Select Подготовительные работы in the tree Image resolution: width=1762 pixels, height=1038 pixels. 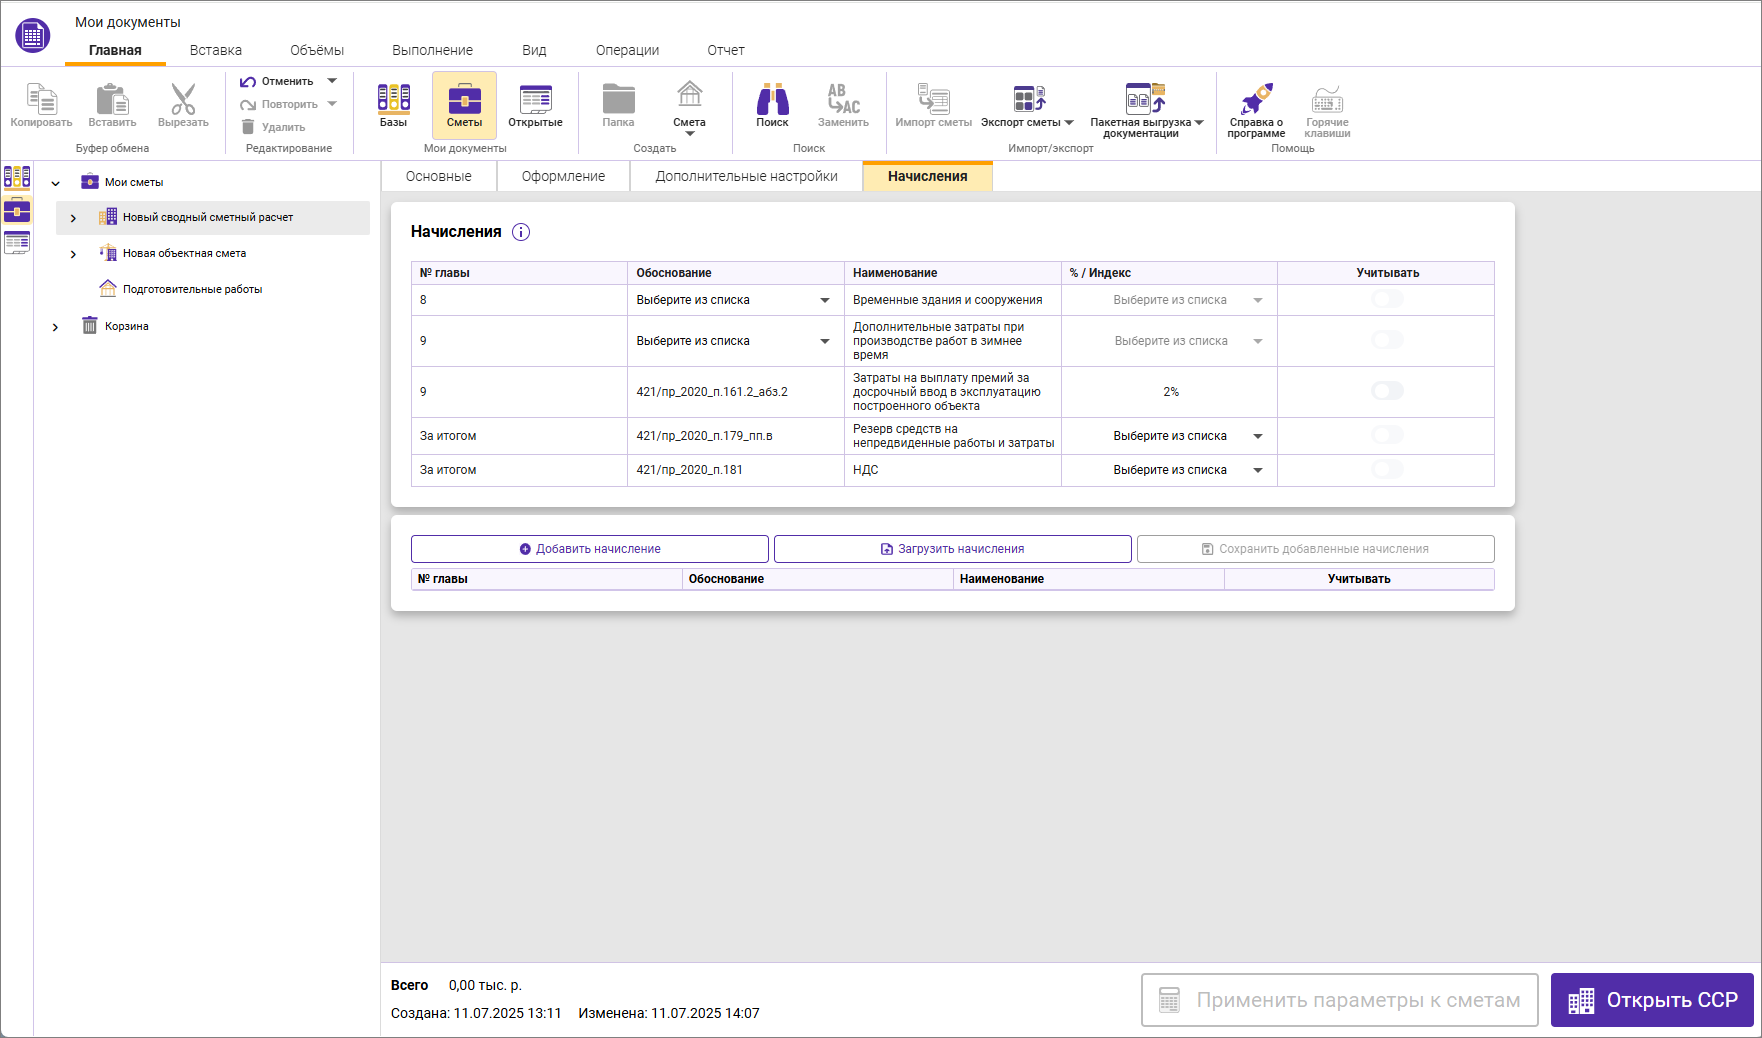pyautogui.click(x=192, y=289)
